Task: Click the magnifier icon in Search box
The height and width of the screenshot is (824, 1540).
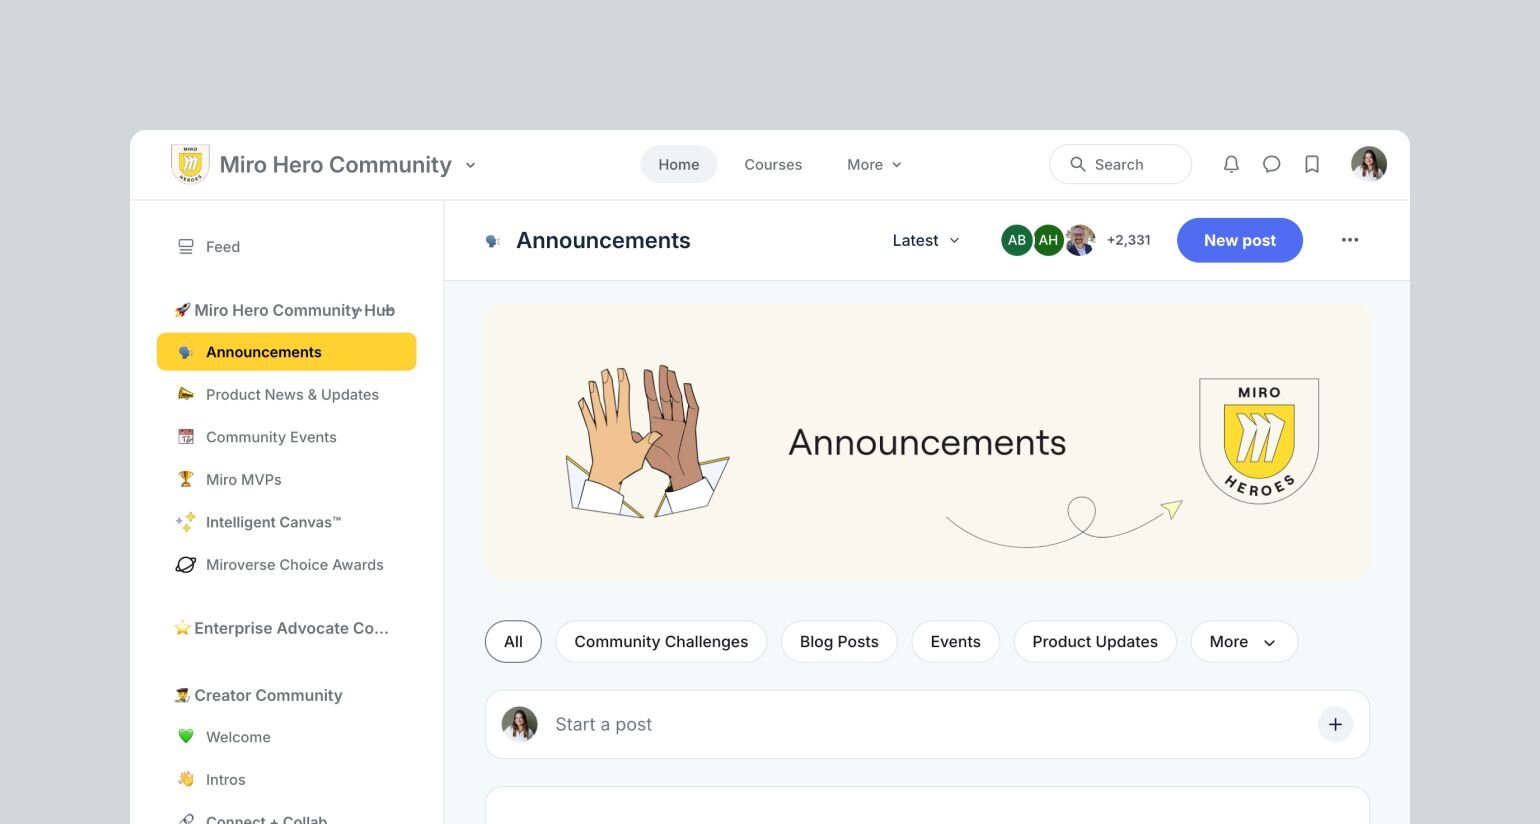Action: point(1077,164)
